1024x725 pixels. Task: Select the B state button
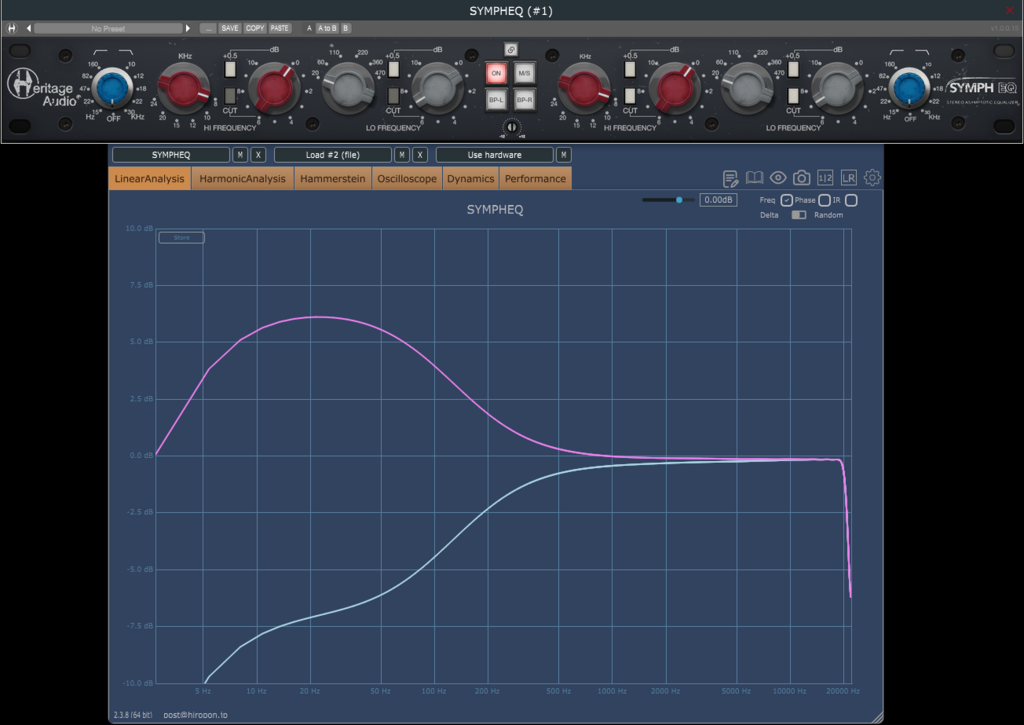346,28
